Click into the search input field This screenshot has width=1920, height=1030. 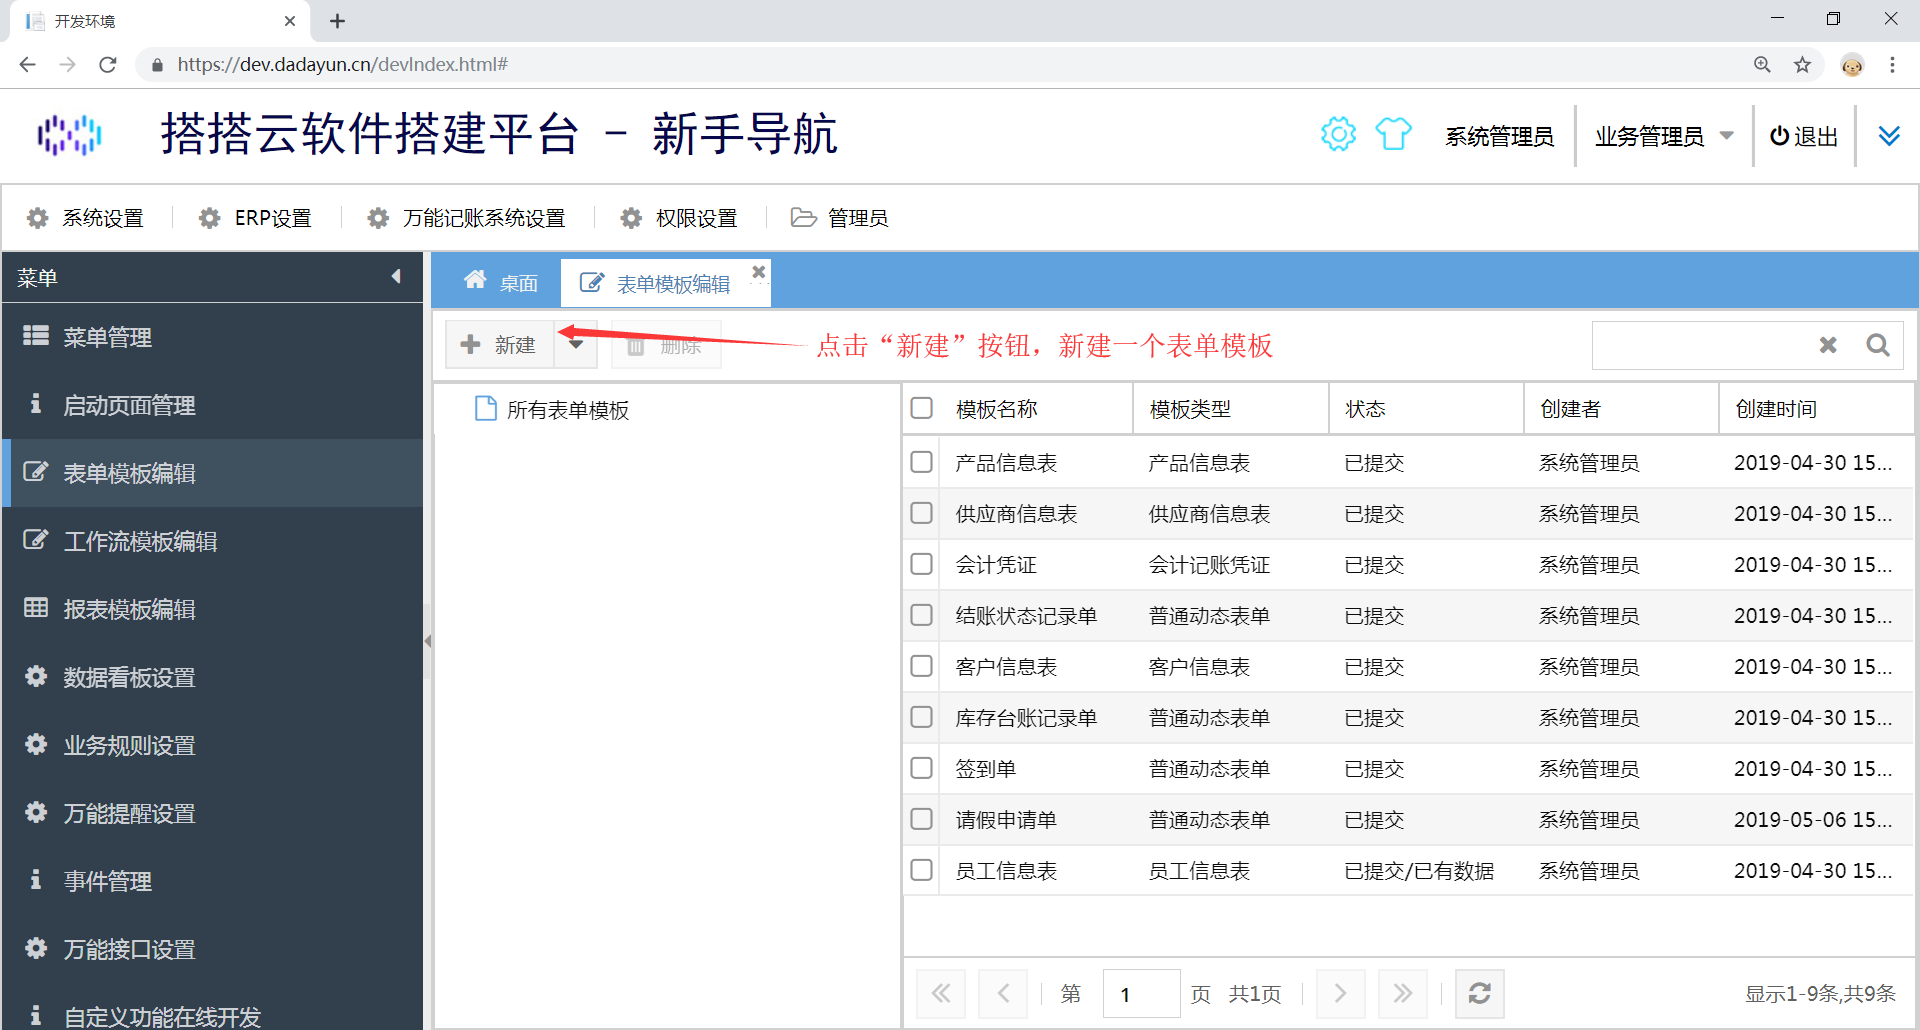[1700, 345]
